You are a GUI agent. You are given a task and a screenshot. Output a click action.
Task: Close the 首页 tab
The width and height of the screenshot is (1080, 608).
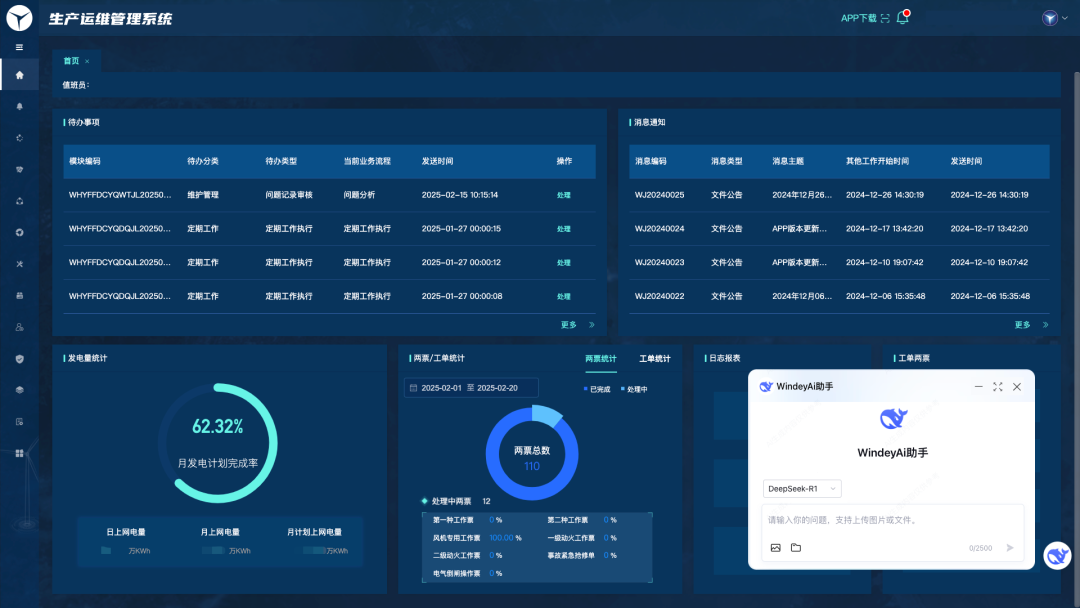pyautogui.click(x=87, y=61)
